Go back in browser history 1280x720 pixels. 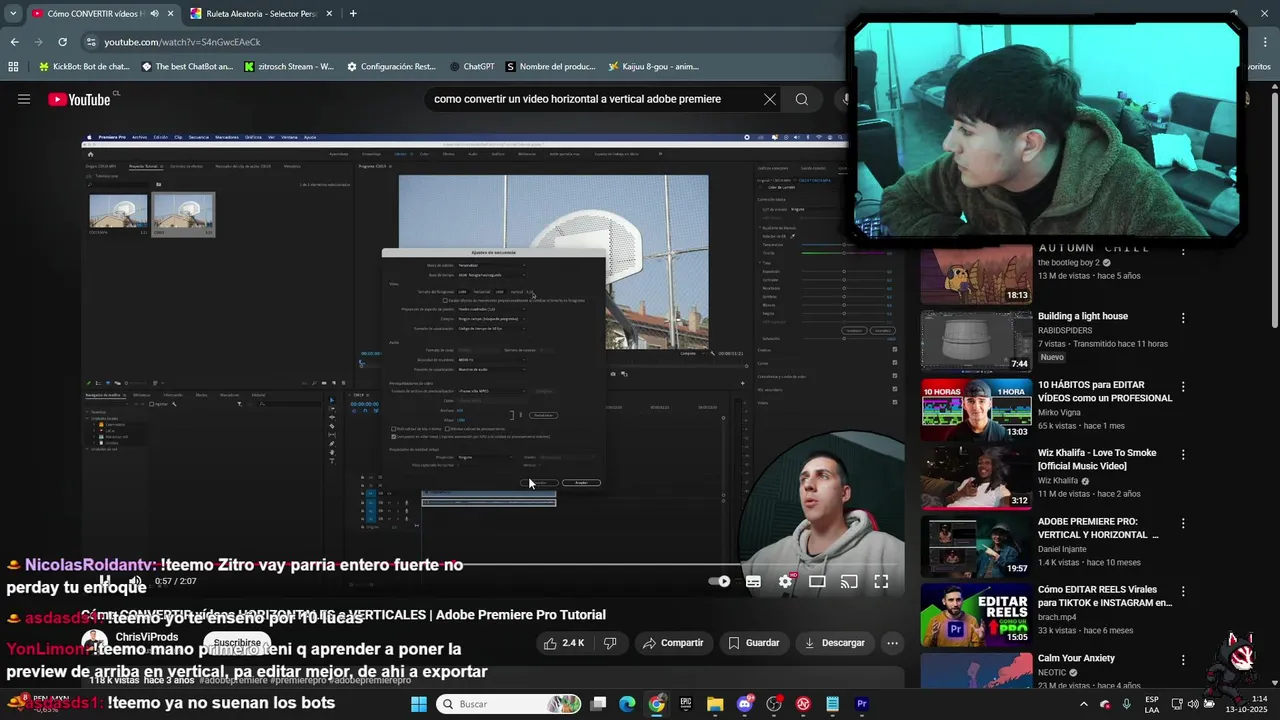14,42
